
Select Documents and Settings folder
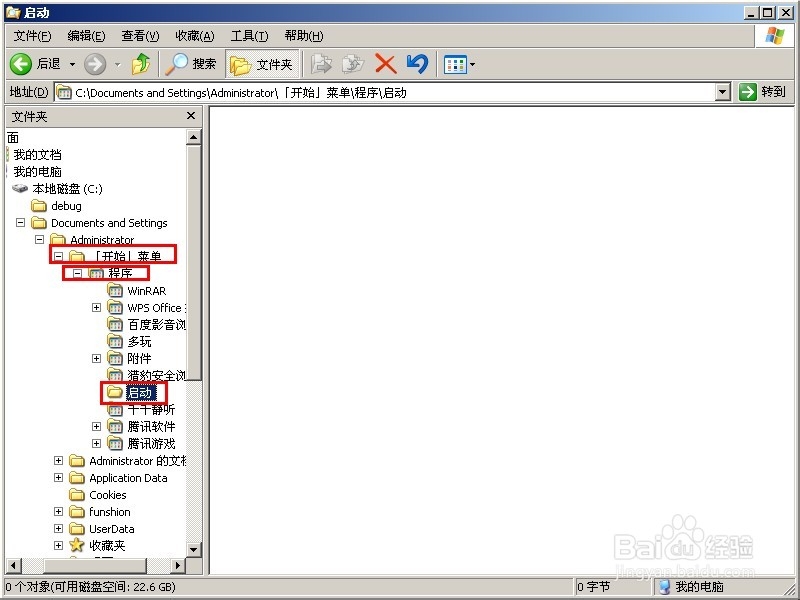[x=109, y=223]
